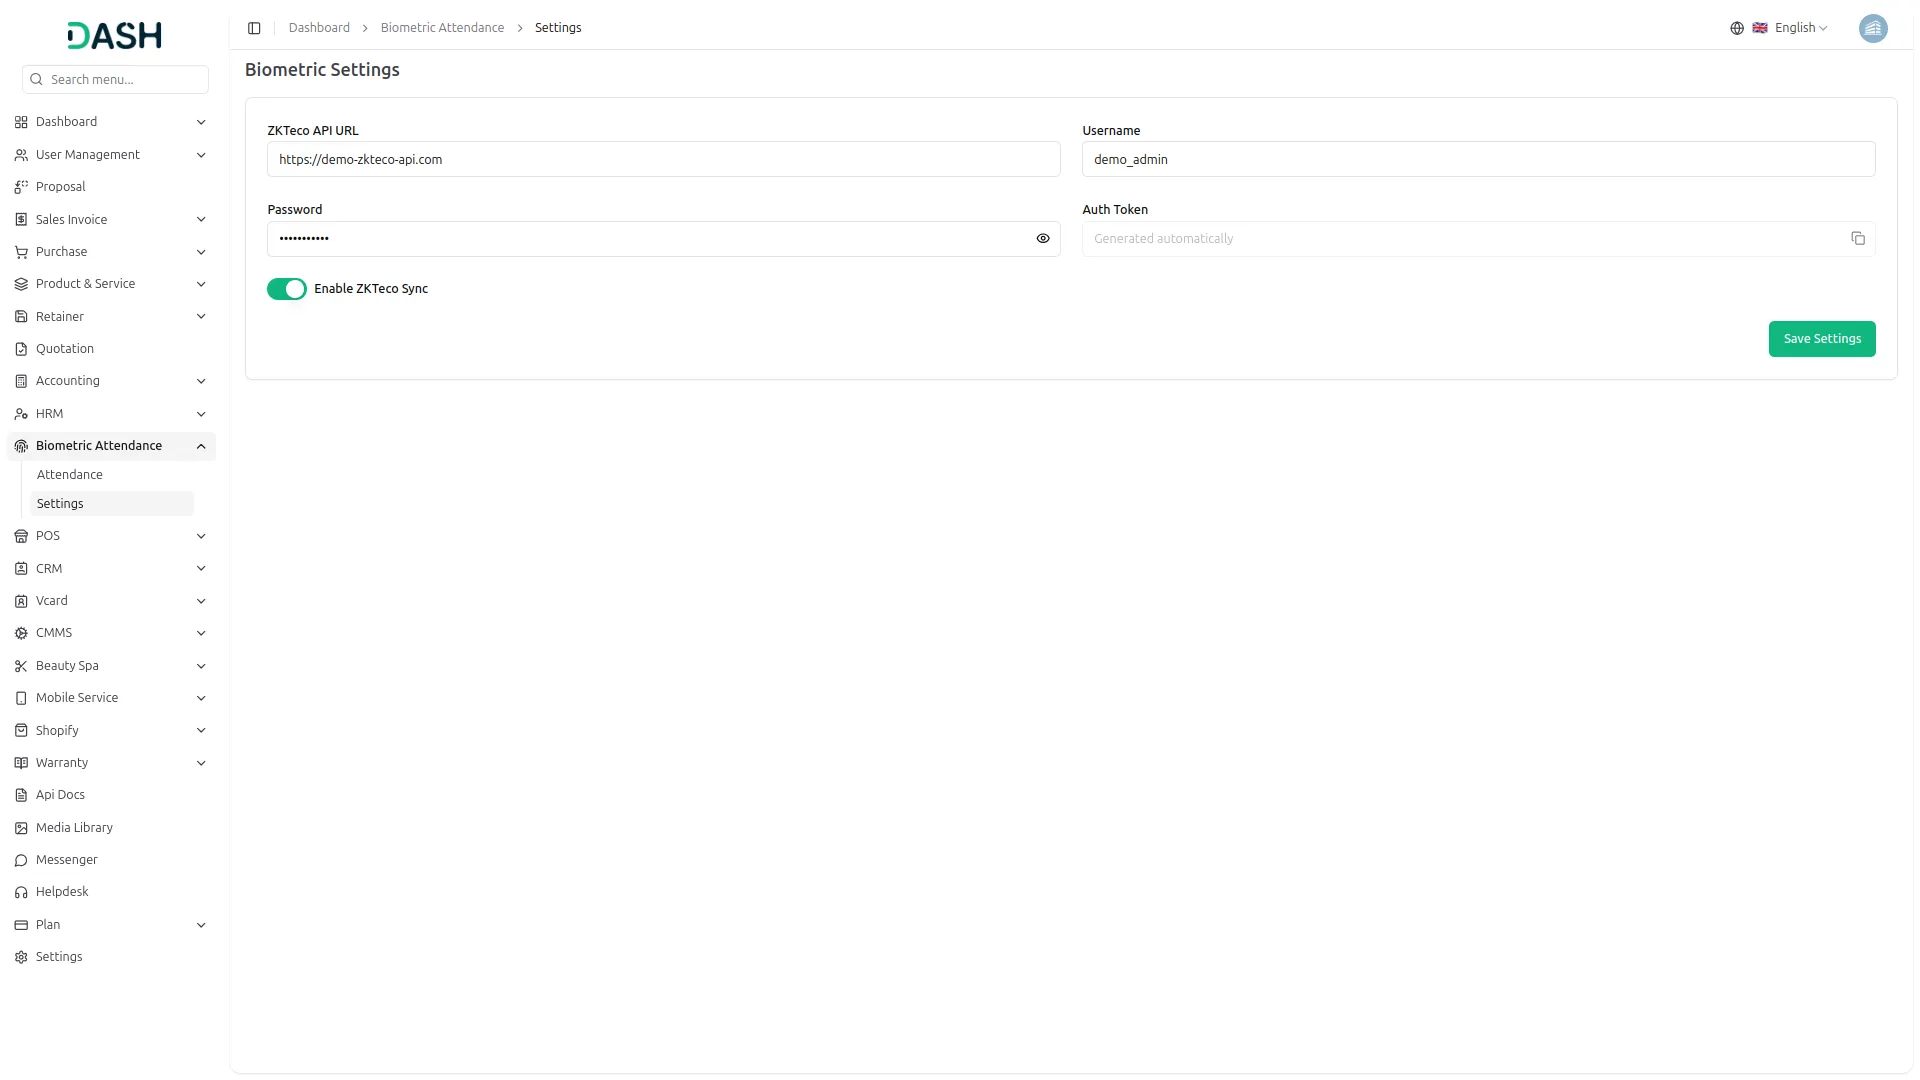
Task: Expand the User Management chevron
Action: click(x=201, y=155)
